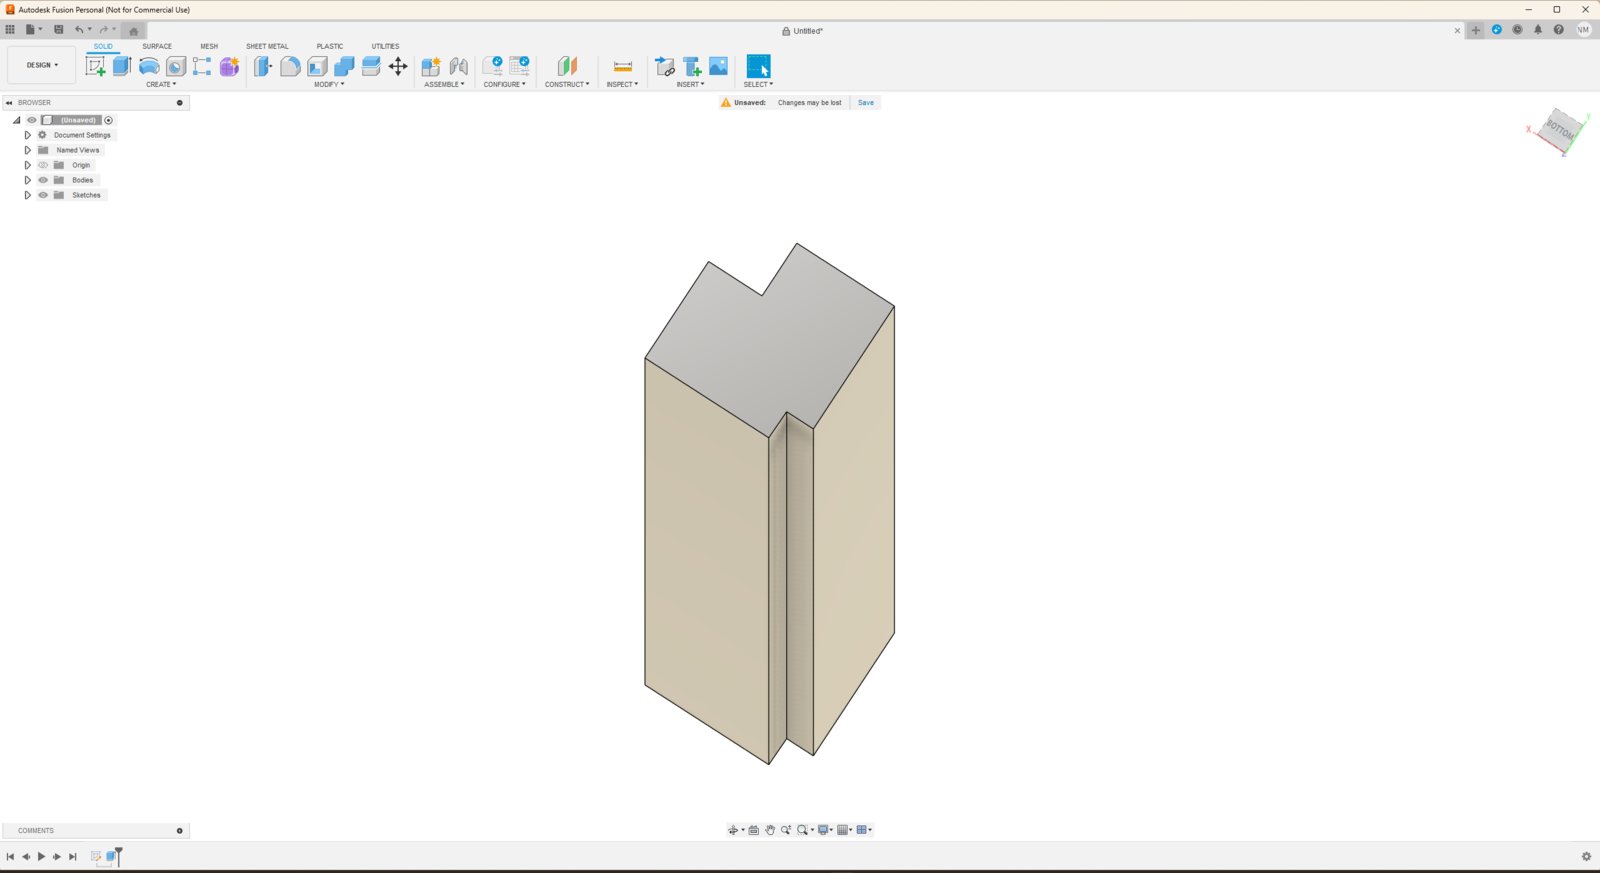The width and height of the screenshot is (1600, 873).
Task: Select the Revolve tool
Action: pos(149,66)
